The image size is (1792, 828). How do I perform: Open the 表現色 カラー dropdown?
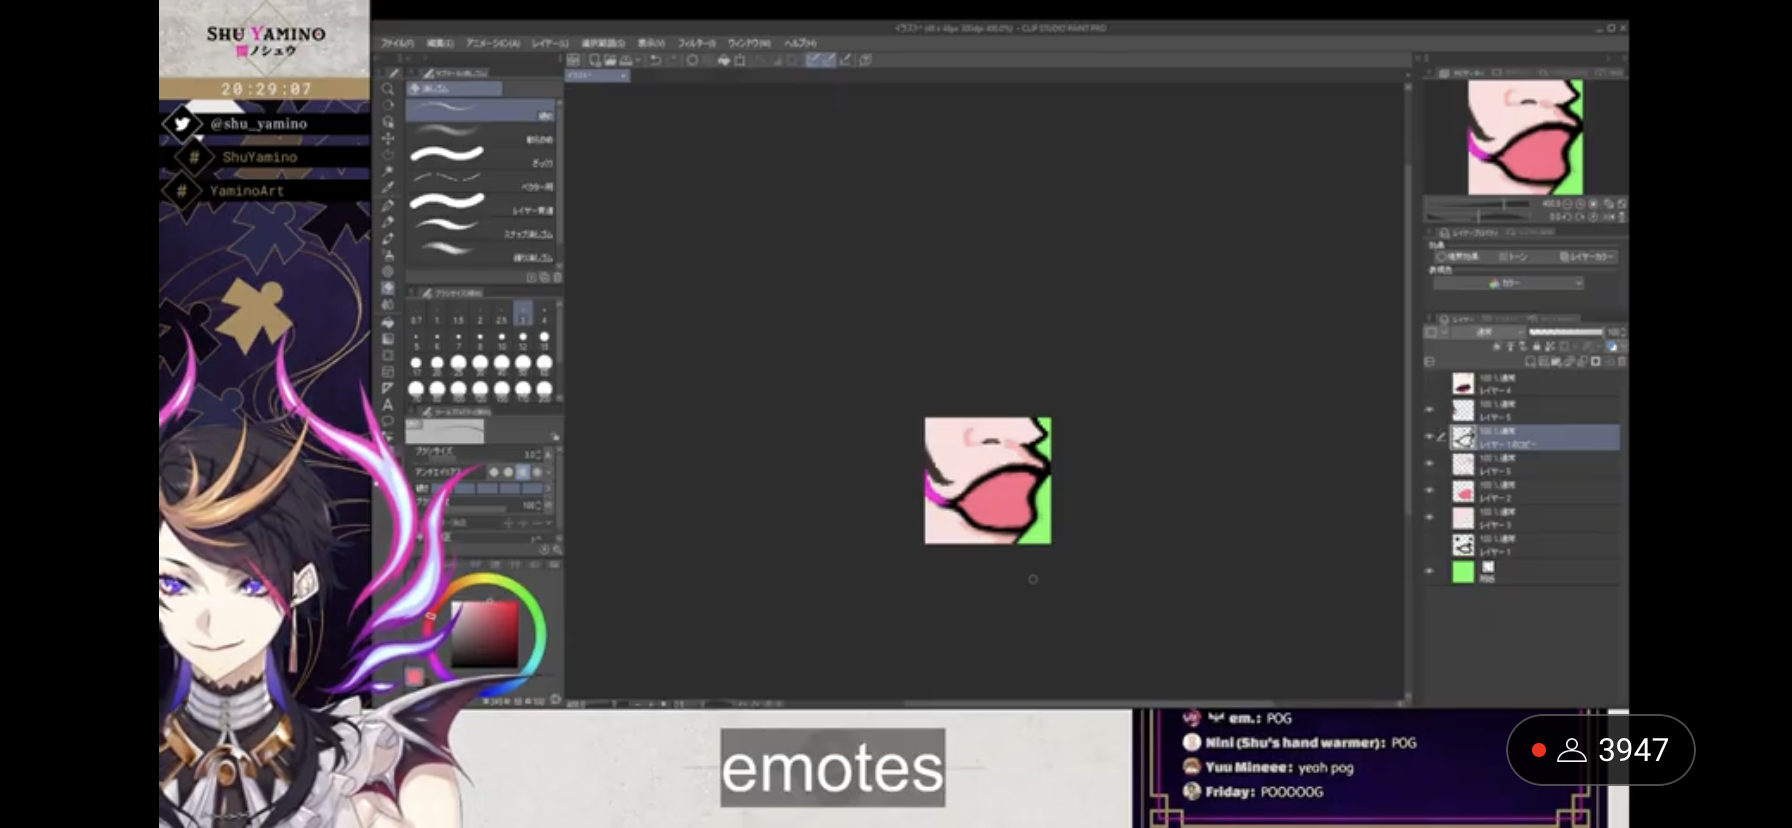point(1509,284)
